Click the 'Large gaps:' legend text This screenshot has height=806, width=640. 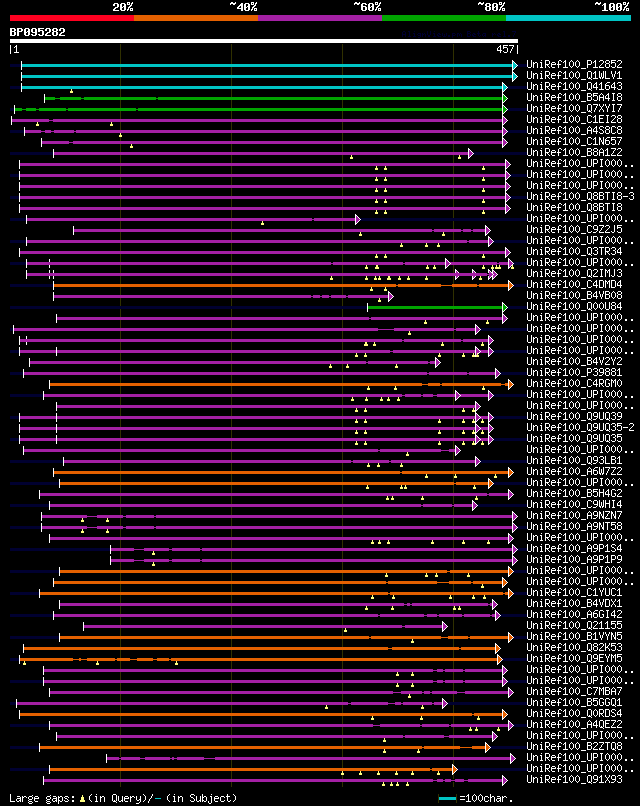tap(43, 798)
